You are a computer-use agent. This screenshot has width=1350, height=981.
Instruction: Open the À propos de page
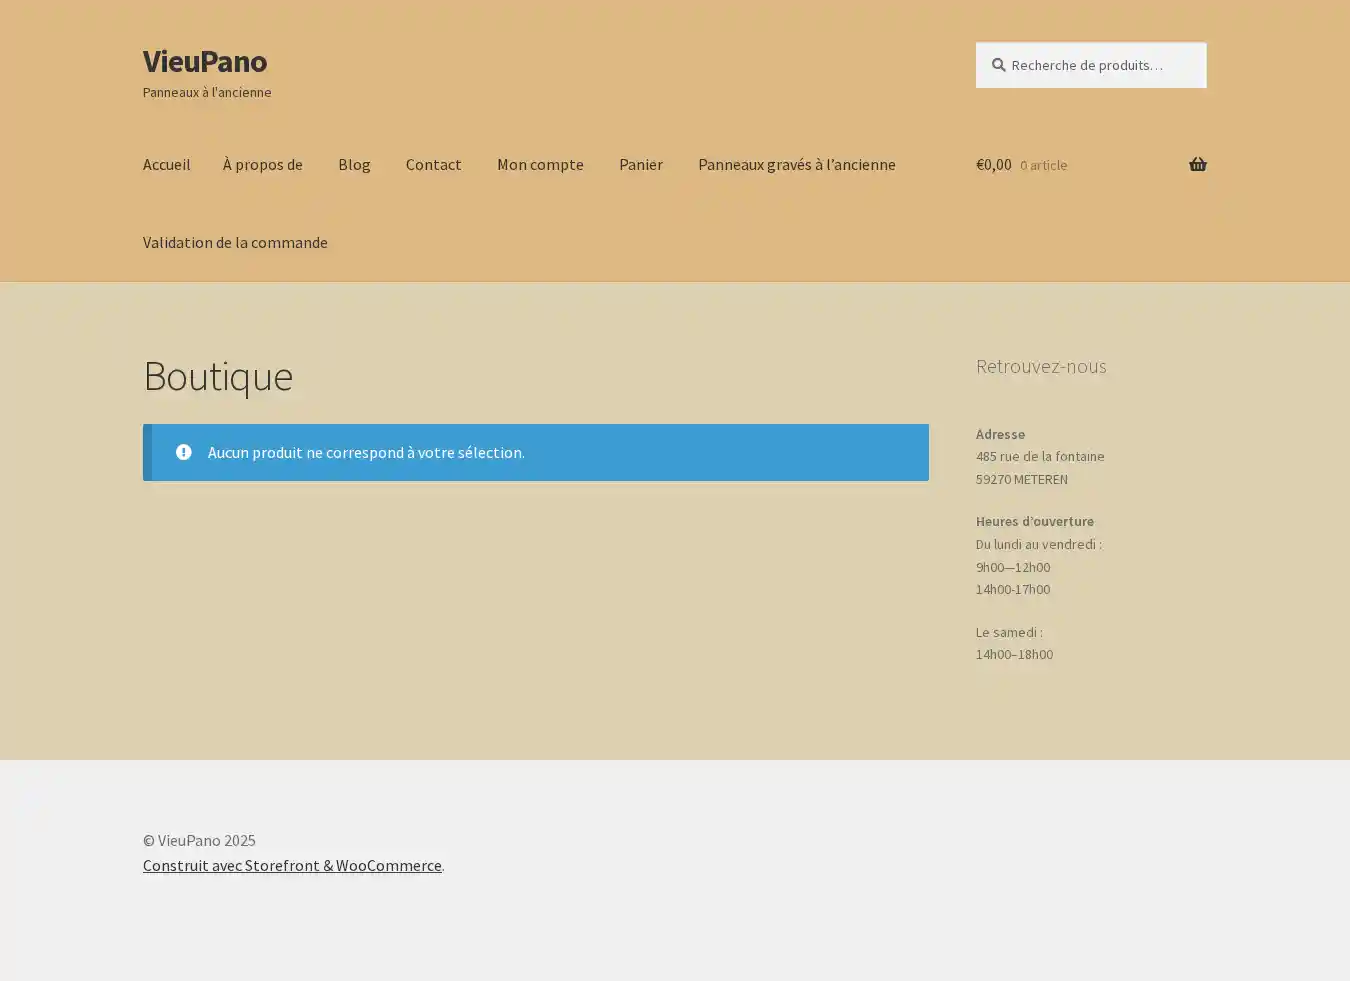click(x=262, y=164)
